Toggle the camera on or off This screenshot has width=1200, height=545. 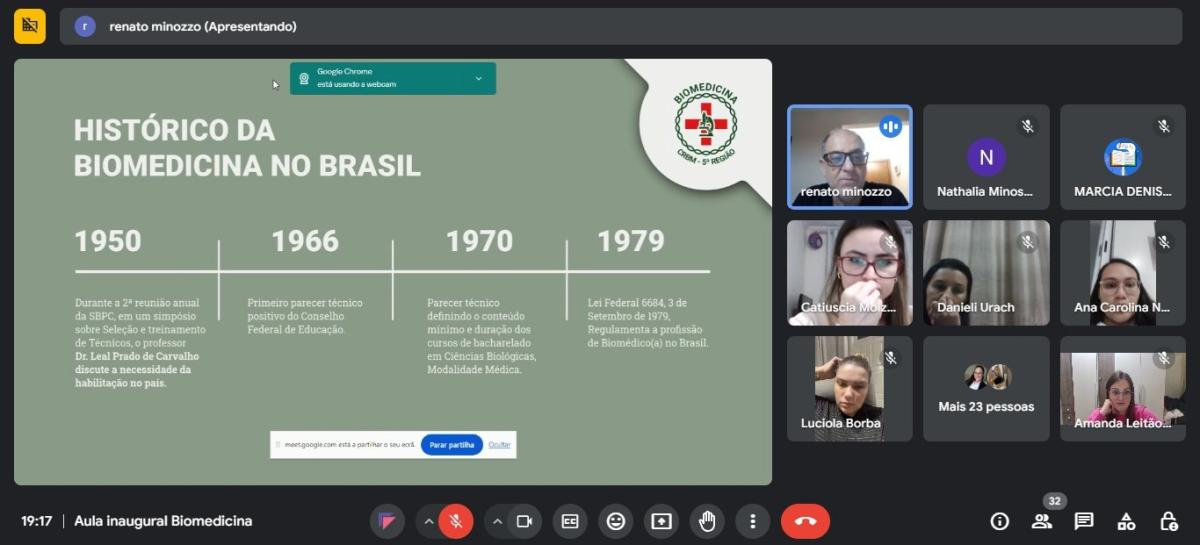click(523, 521)
